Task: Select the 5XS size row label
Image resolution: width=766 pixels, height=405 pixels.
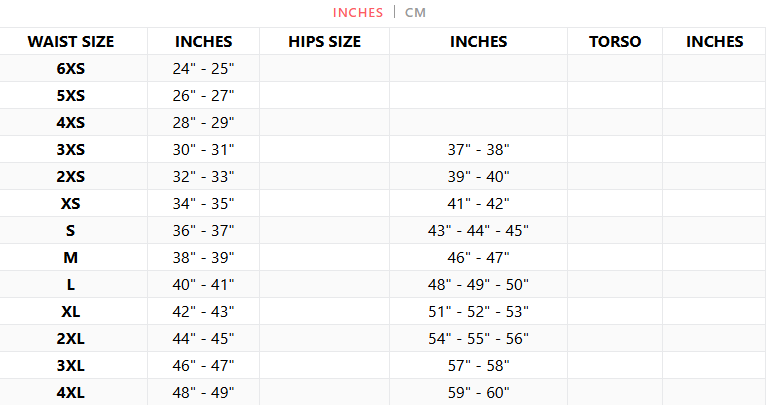Action: click(x=71, y=95)
